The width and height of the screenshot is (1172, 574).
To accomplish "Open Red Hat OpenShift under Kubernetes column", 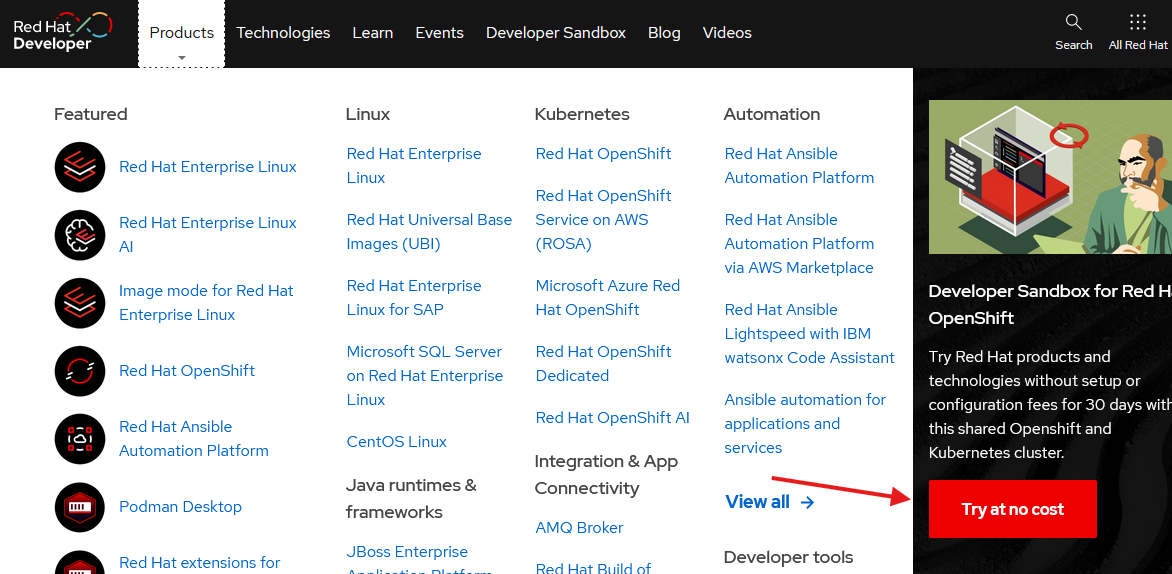I will (603, 154).
